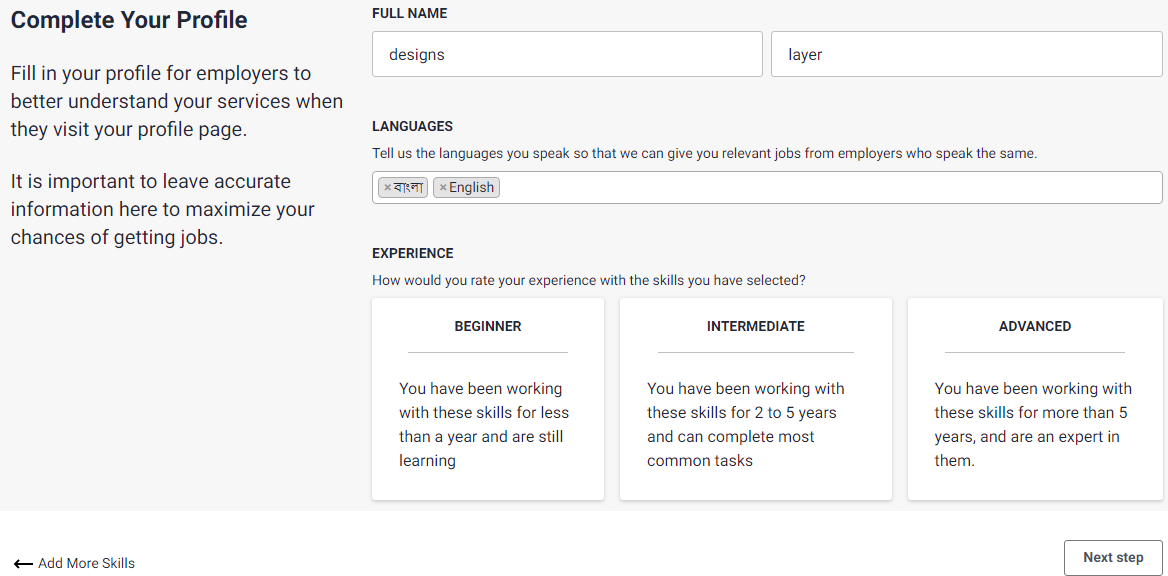Select the Intermediate experience card
Image resolution: width=1168 pixels, height=576 pixels.
[x=755, y=399]
